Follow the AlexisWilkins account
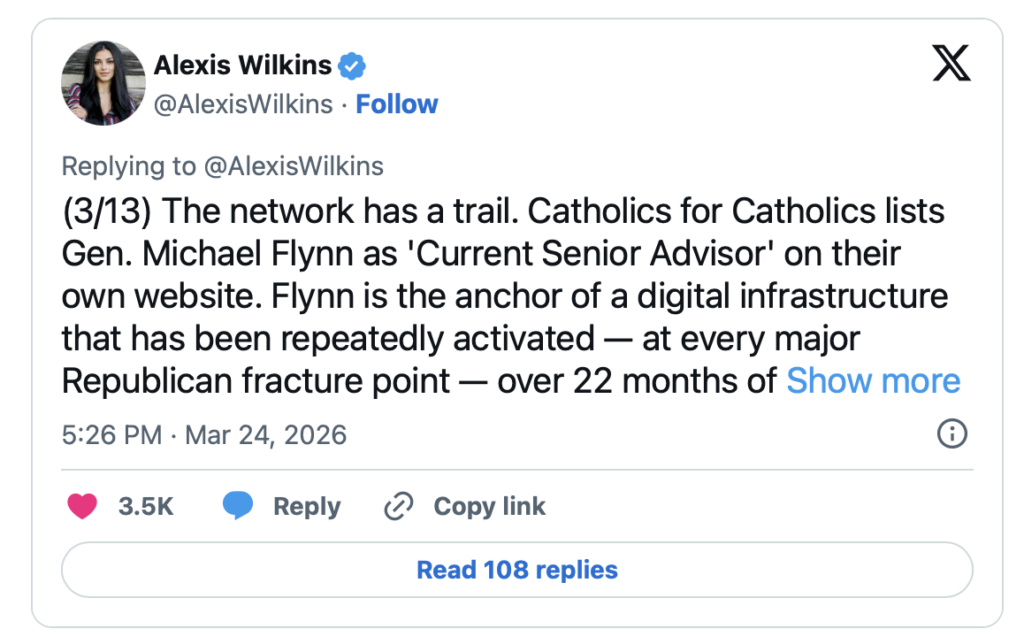The image size is (1024, 644). pos(397,104)
